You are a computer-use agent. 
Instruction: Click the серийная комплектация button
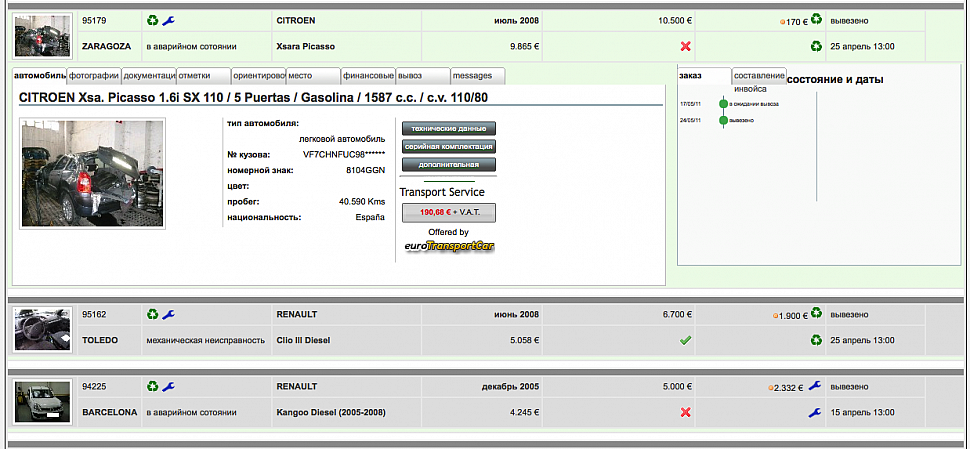tap(449, 147)
